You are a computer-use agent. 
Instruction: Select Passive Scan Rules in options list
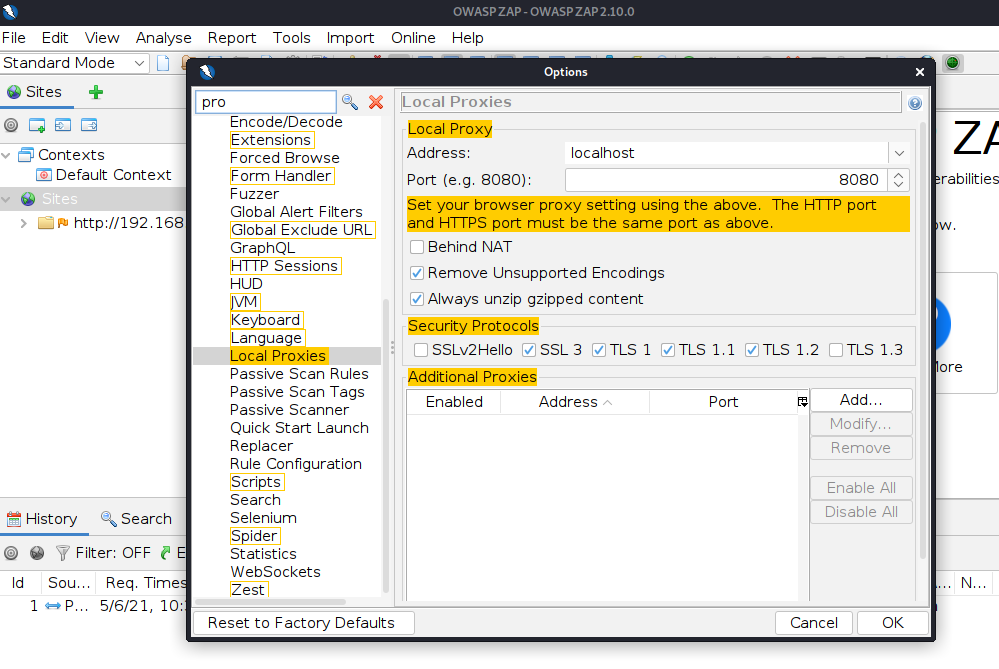[x=299, y=374]
